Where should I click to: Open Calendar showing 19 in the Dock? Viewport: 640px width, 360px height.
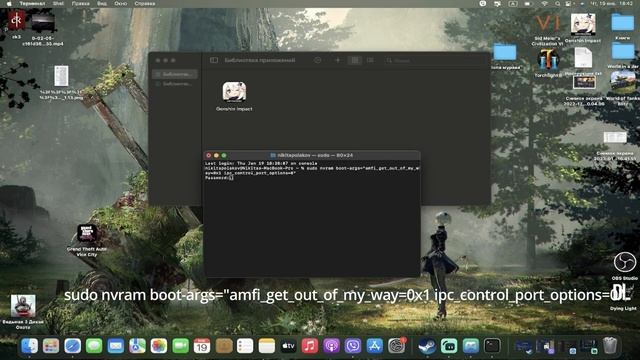202,346
